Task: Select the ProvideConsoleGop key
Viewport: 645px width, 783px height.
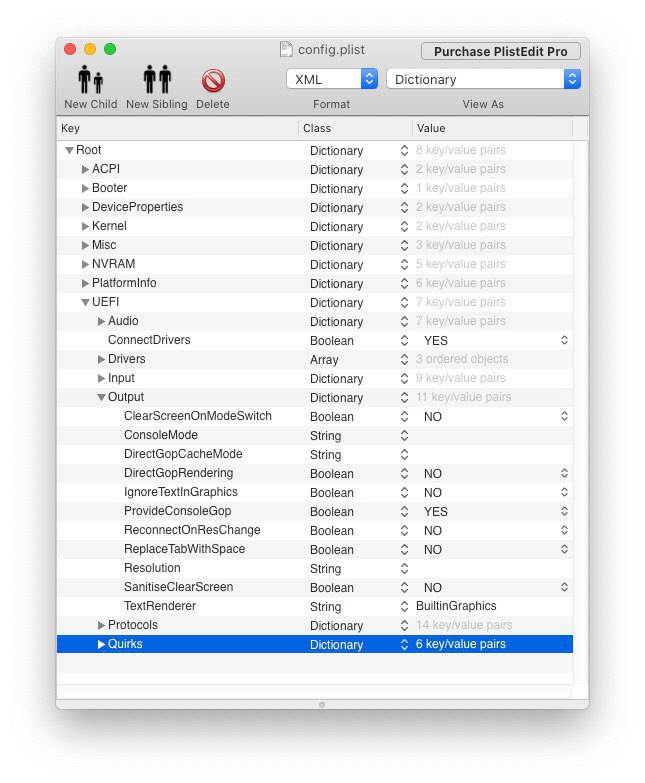Action: pos(177,511)
